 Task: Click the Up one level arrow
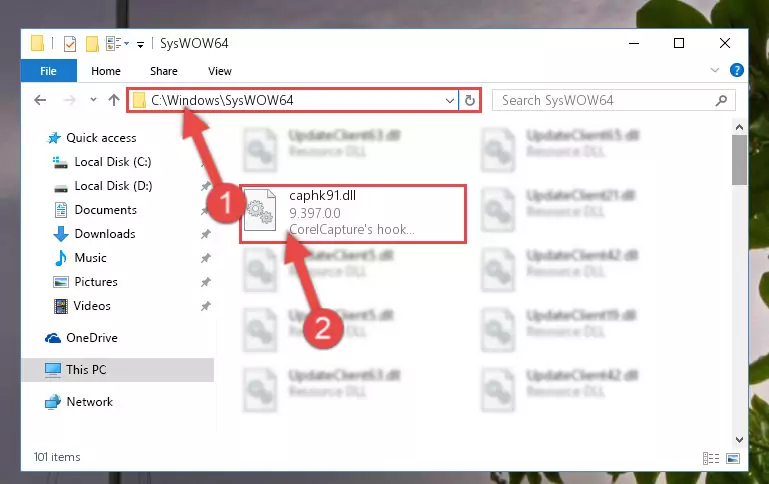pyautogui.click(x=114, y=100)
